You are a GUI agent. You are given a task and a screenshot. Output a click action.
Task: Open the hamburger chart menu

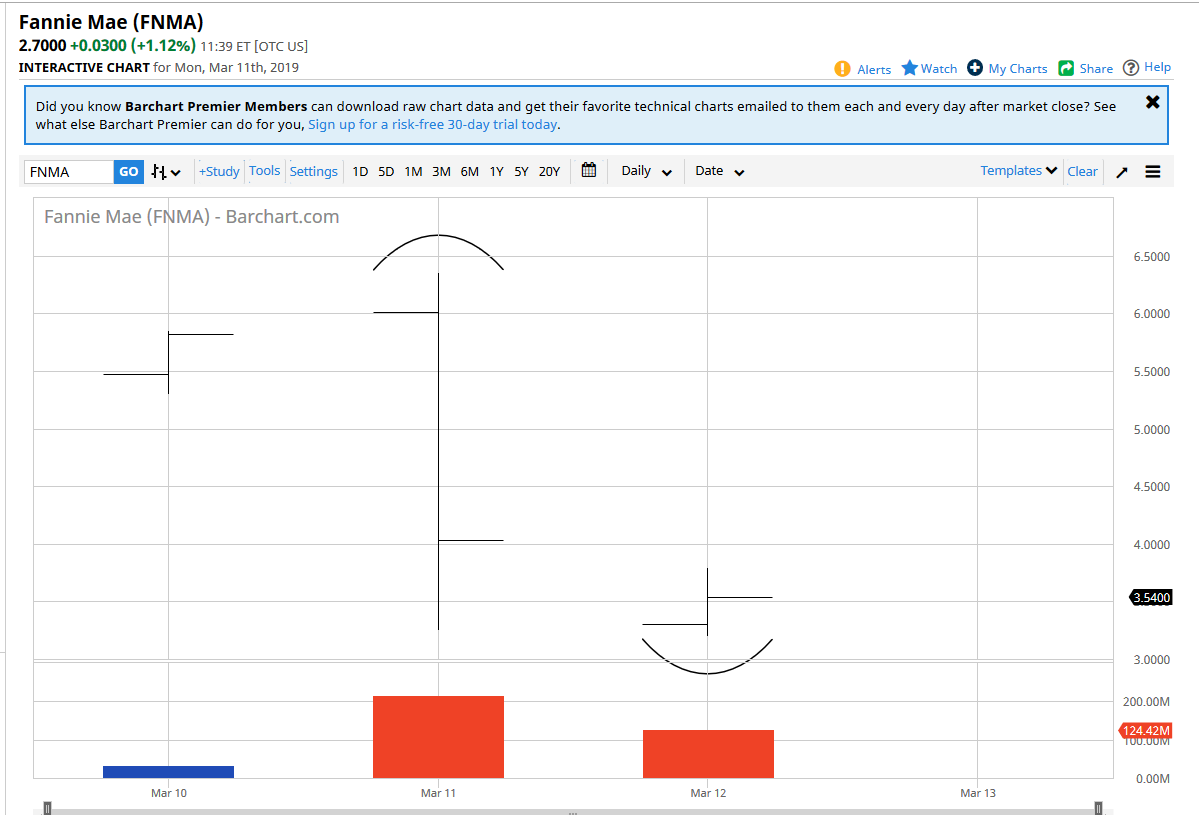pyautogui.click(x=1152, y=172)
